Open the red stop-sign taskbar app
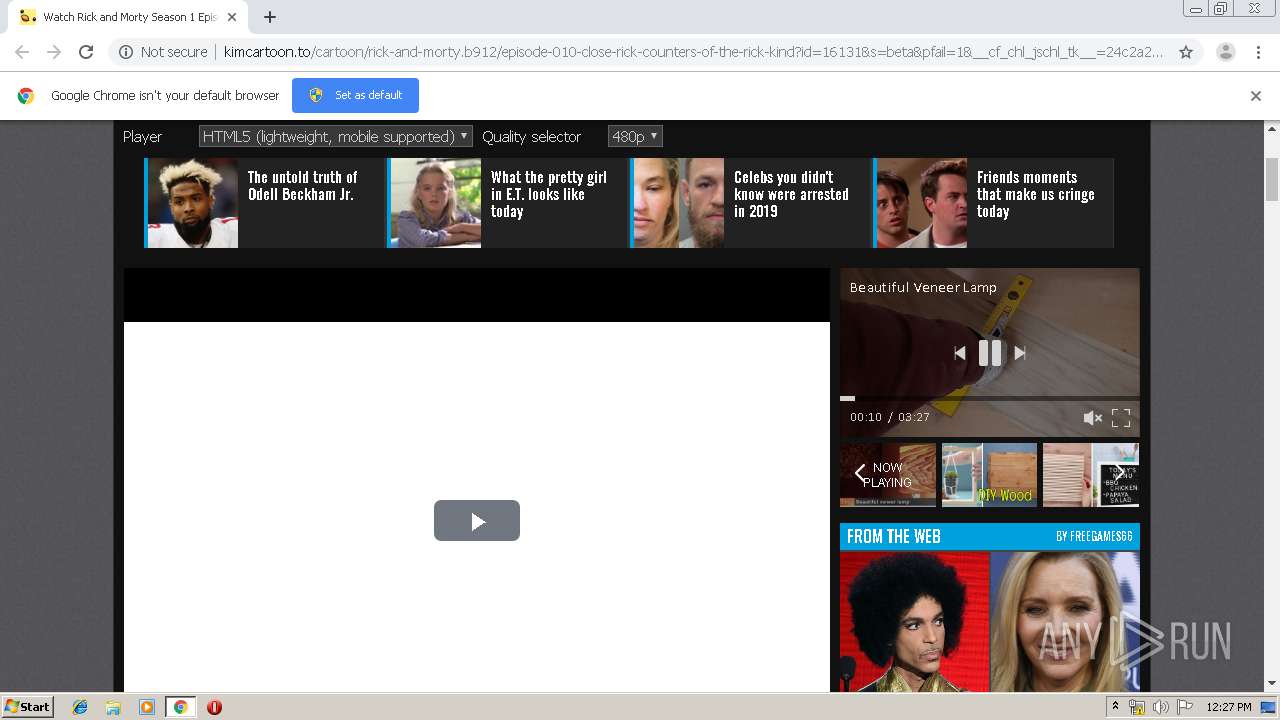This screenshot has width=1280, height=720. 214,707
